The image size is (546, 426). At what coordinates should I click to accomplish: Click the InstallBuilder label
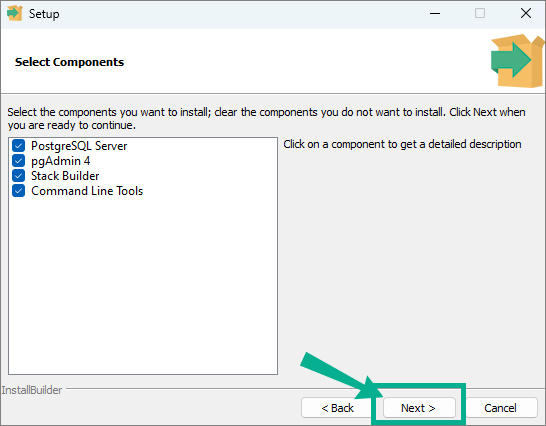[32, 390]
